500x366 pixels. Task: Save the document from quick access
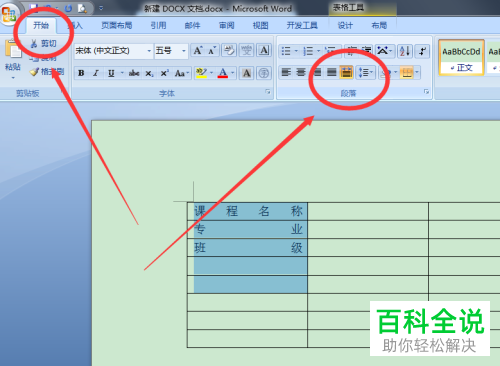point(33,8)
